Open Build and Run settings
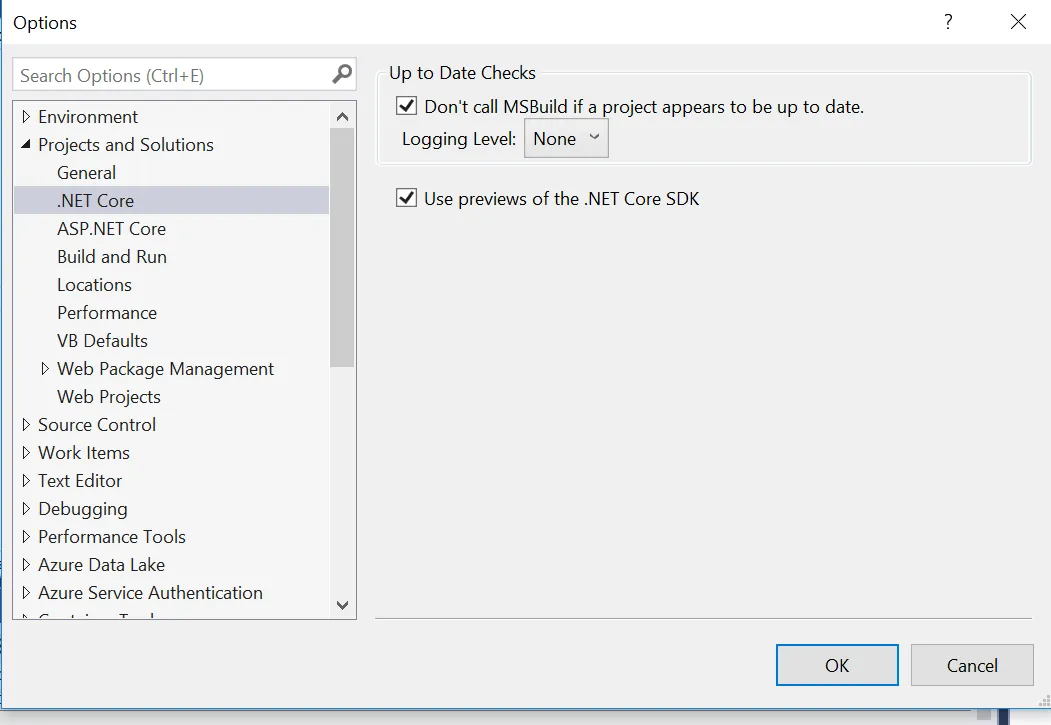Screen dimensions: 1051x725 (x=112, y=257)
